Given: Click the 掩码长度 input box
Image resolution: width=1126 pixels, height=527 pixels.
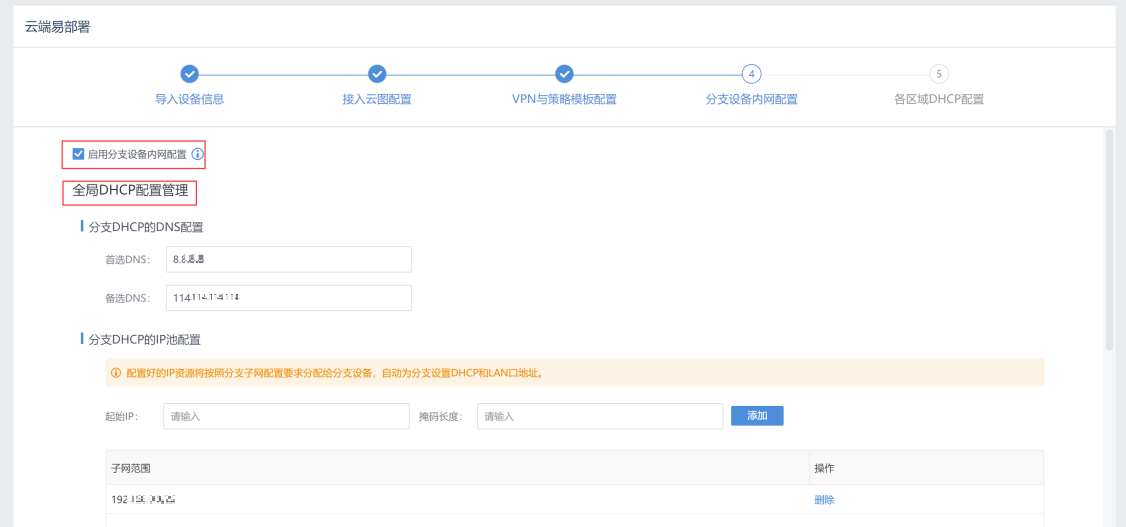Looking at the screenshot, I should 599,416.
